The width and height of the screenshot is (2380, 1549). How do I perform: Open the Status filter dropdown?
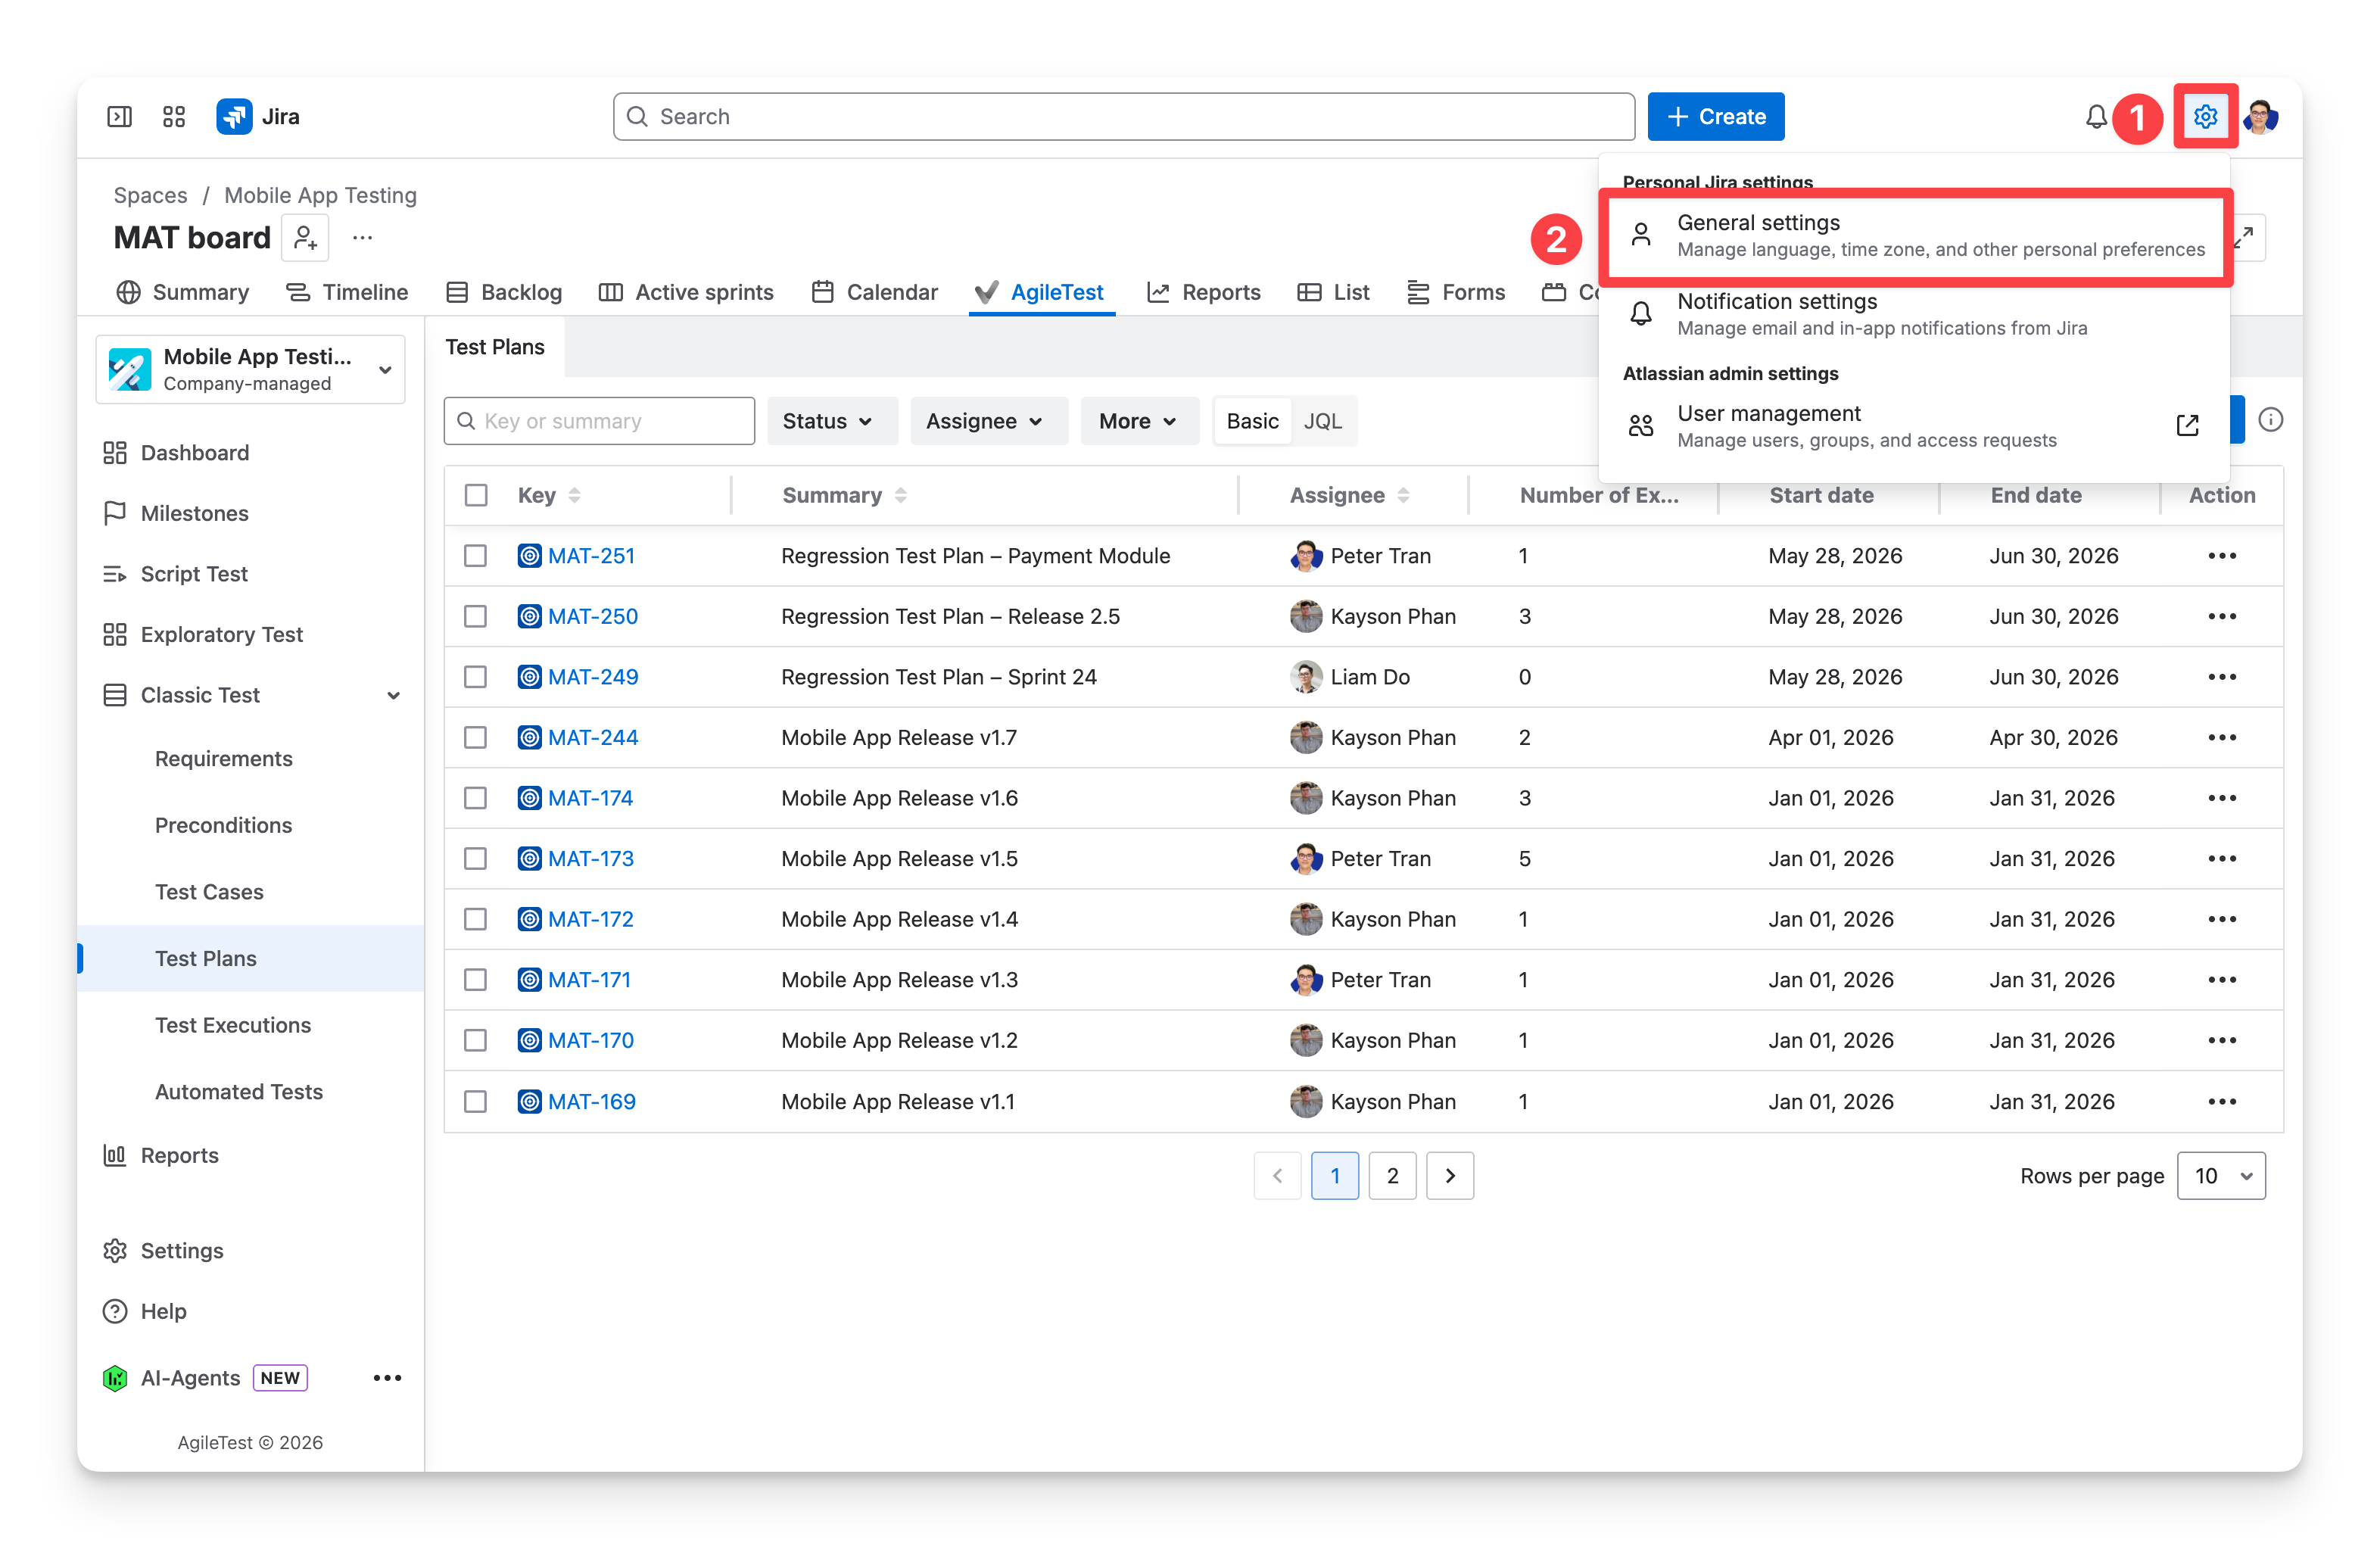point(831,421)
